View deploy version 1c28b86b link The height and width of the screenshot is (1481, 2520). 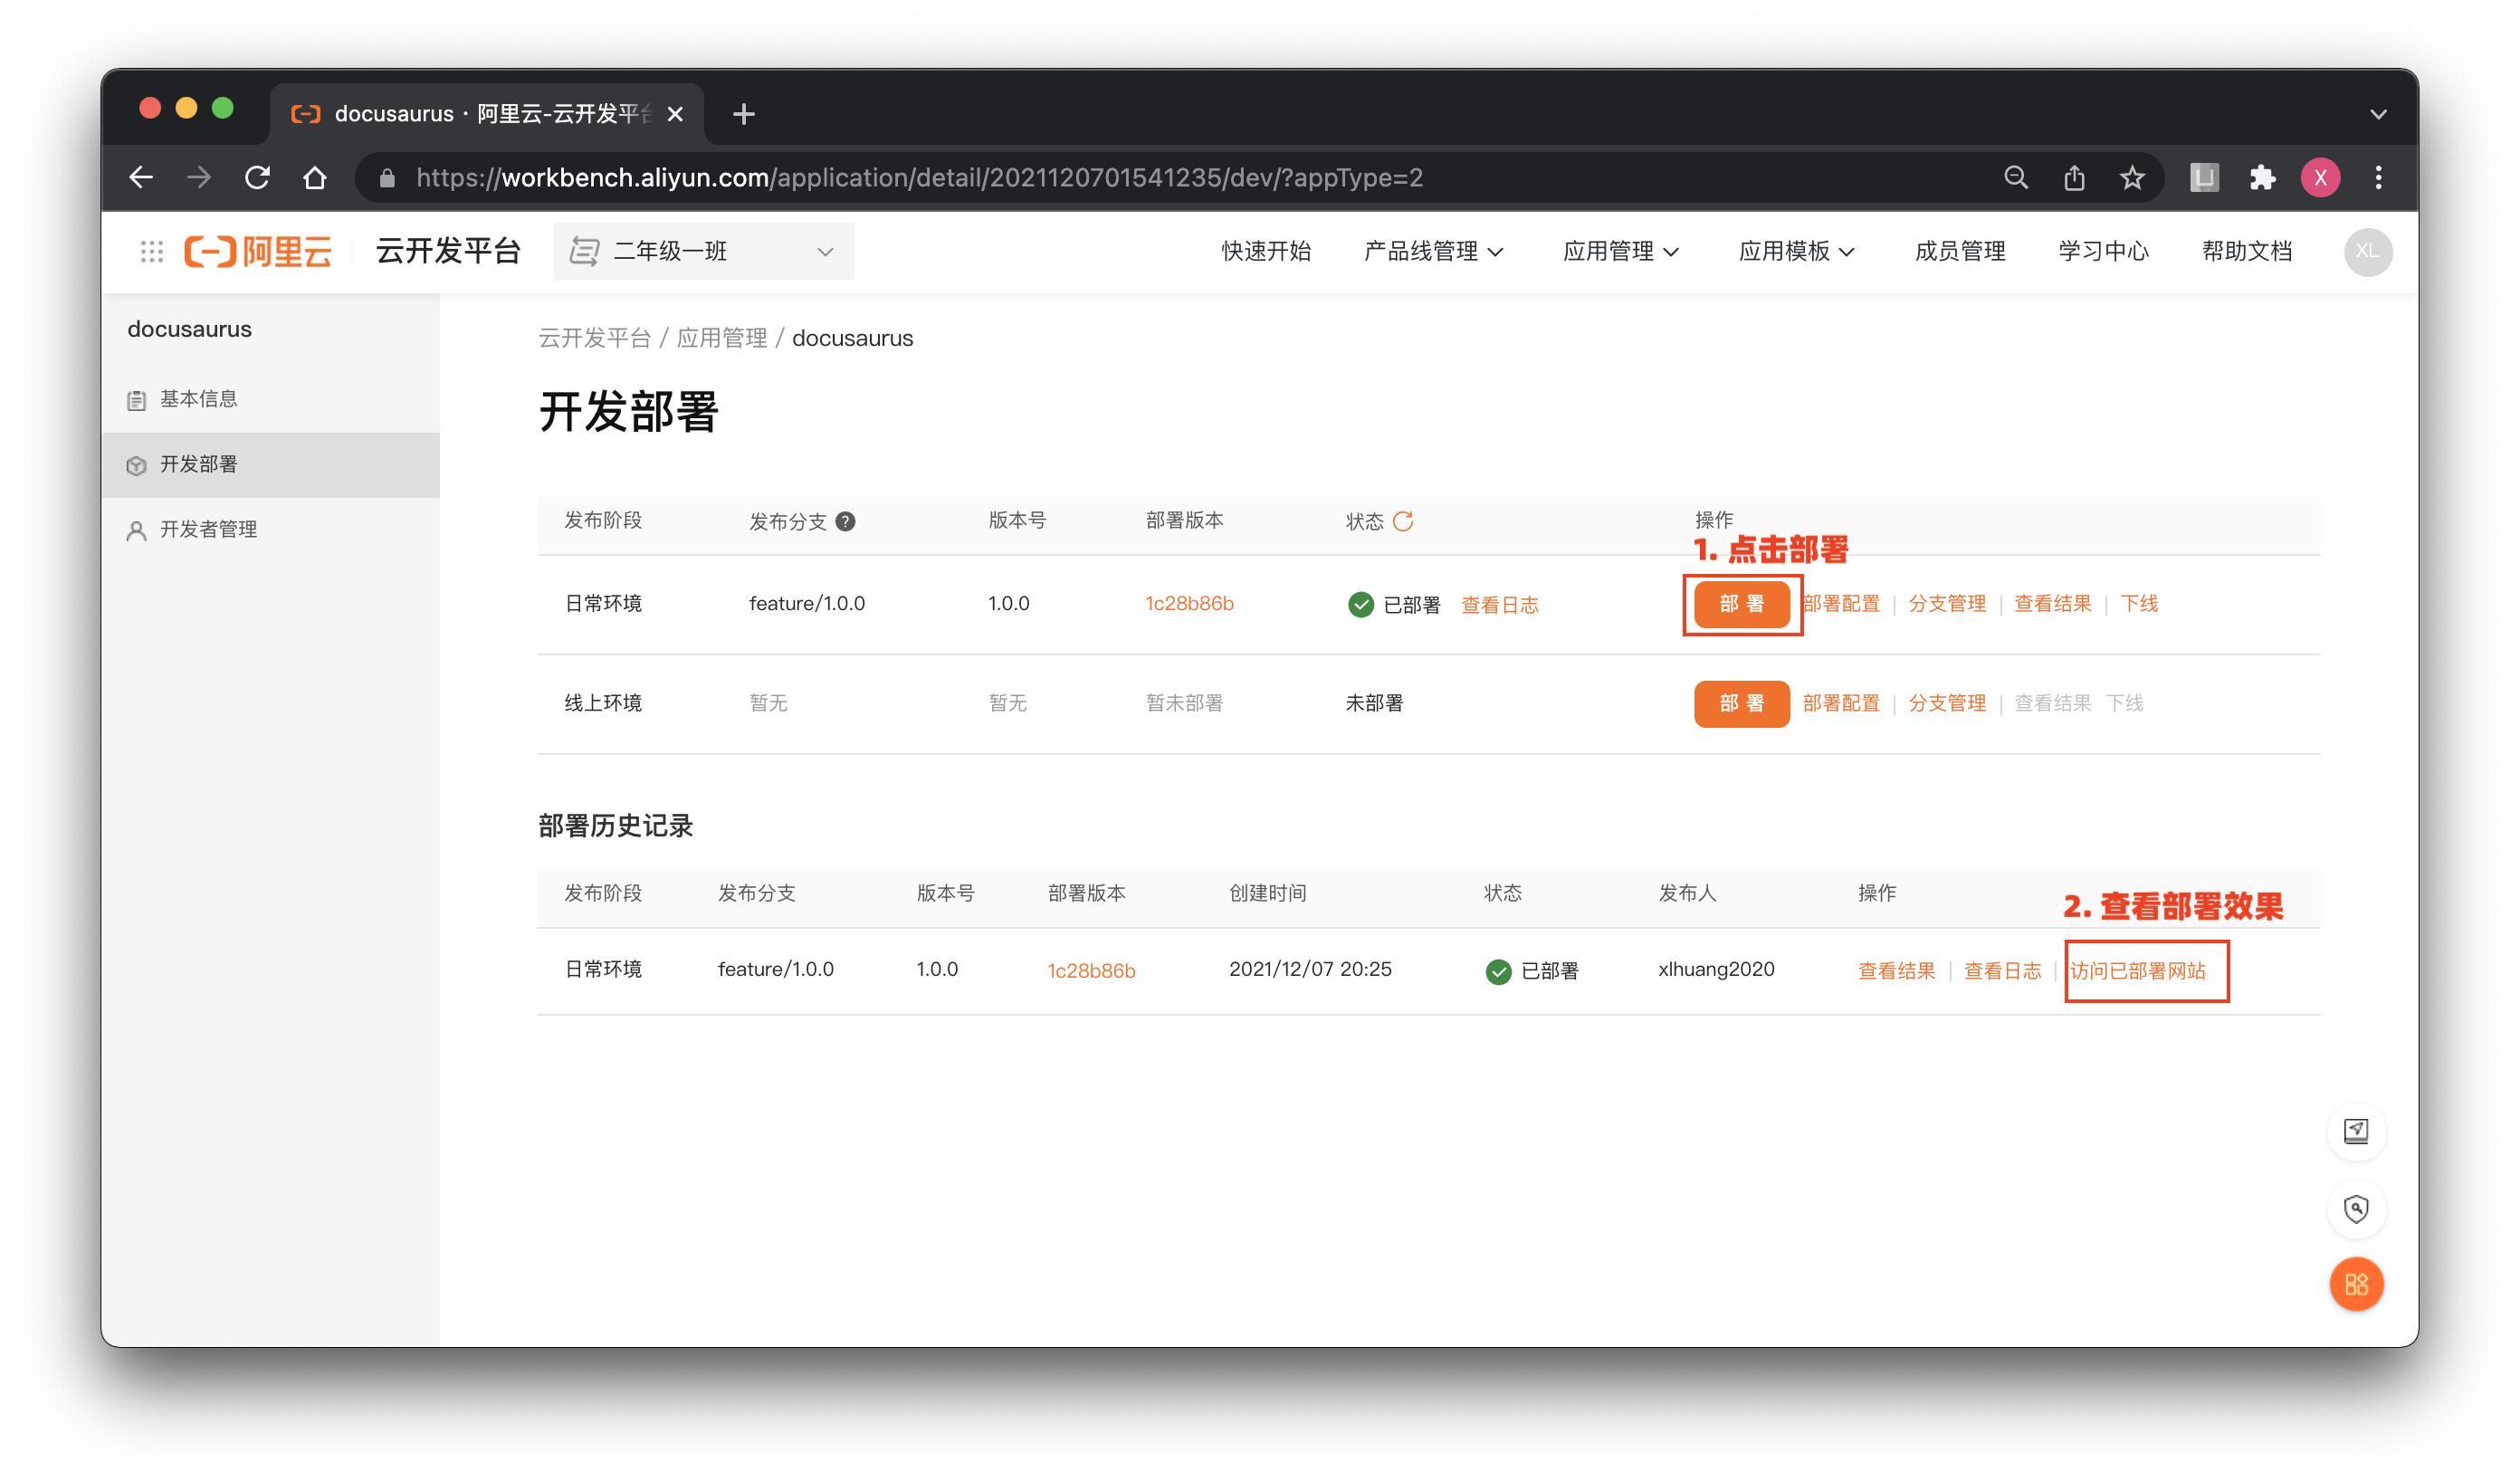point(1189,603)
